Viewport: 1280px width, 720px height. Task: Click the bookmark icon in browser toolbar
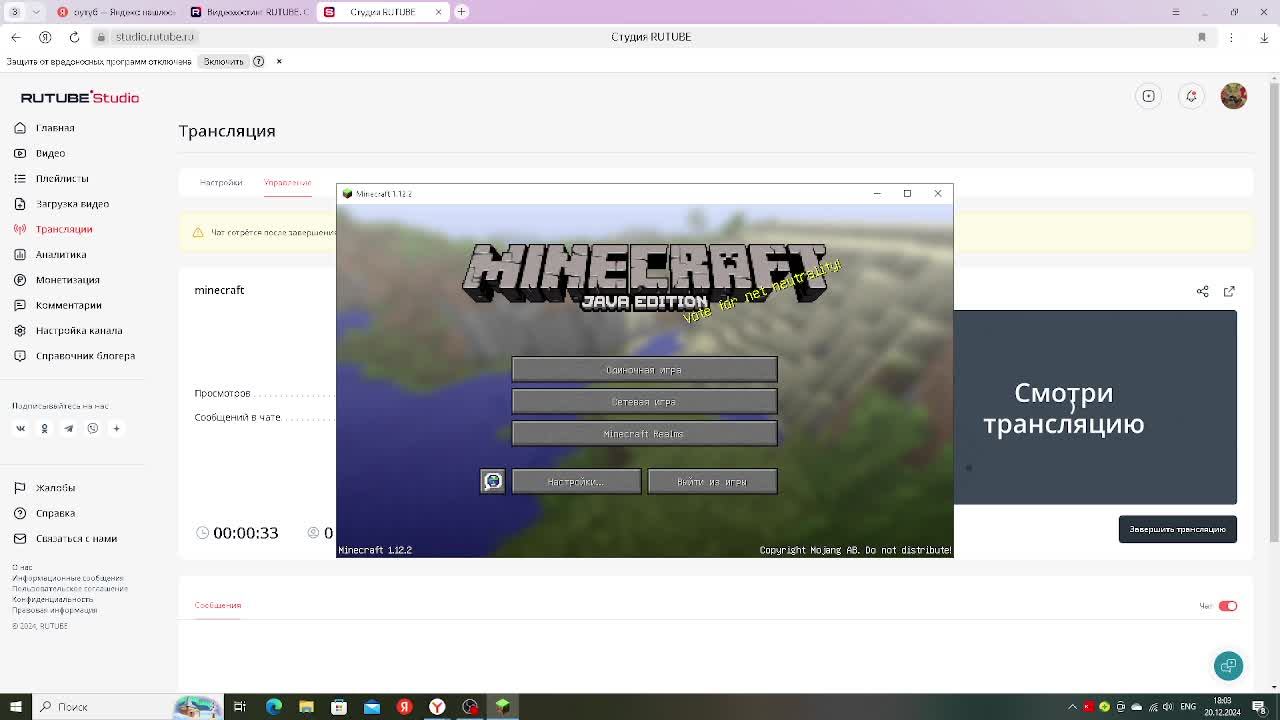tap(1202, 37)
